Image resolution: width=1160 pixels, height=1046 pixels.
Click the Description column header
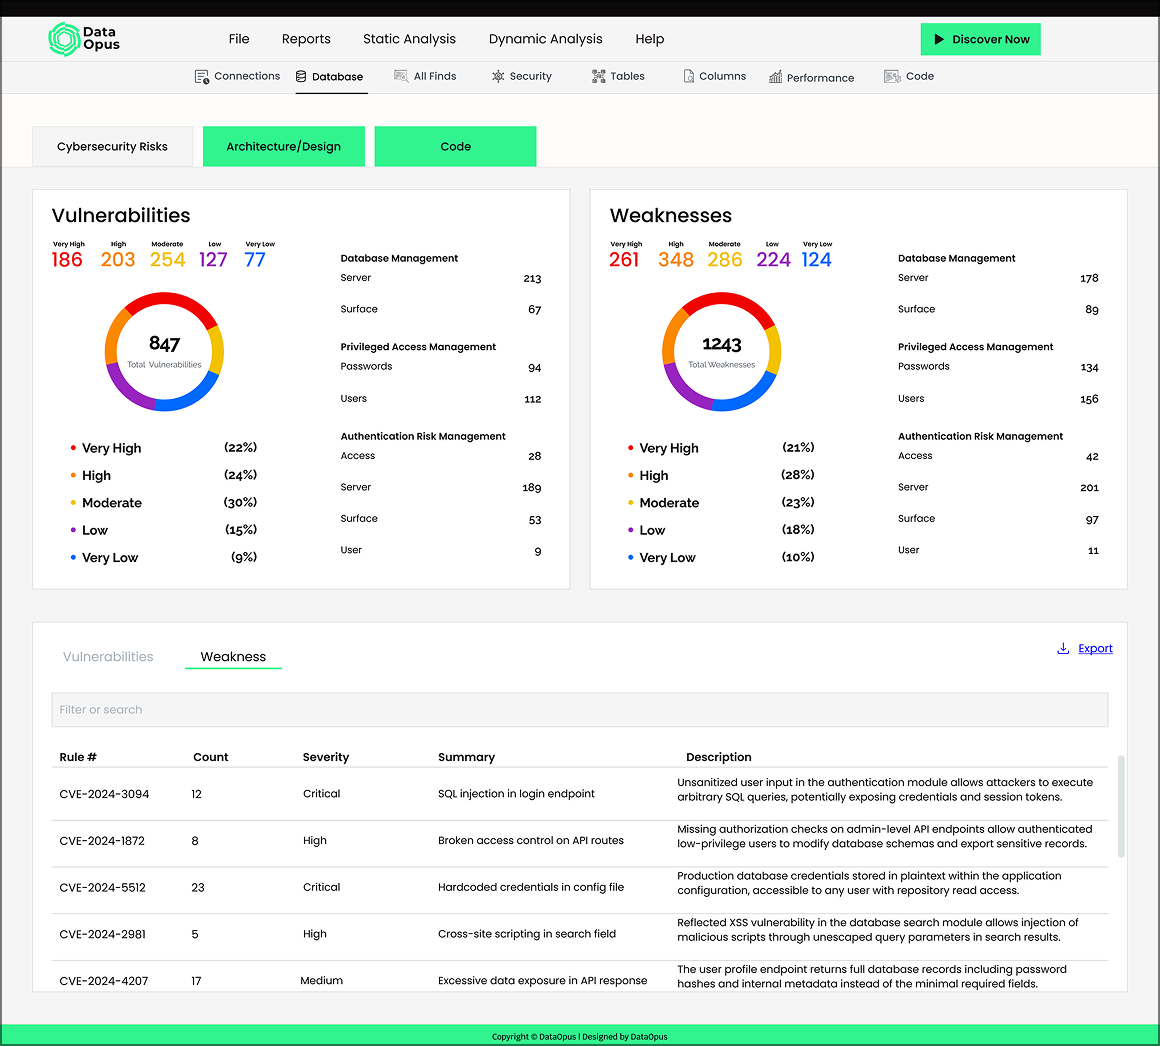coord(718,757)
